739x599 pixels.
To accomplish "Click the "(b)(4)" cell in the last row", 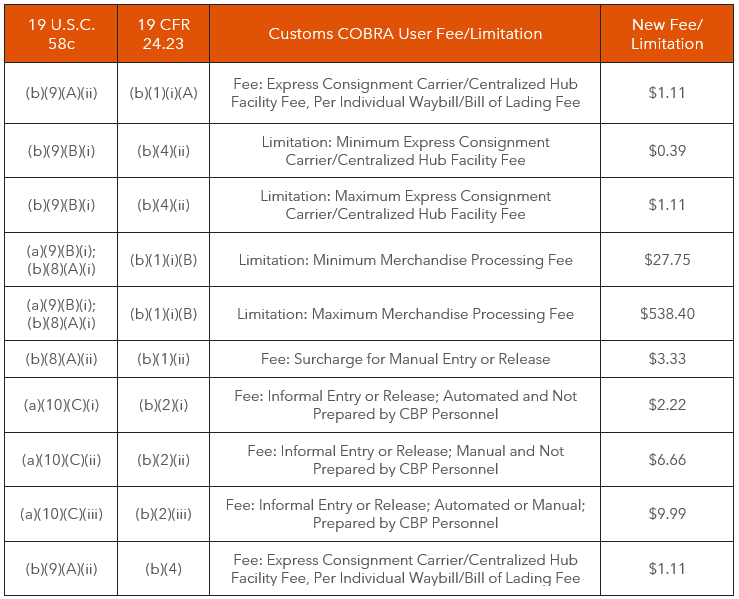I will (x=164, y=569).
